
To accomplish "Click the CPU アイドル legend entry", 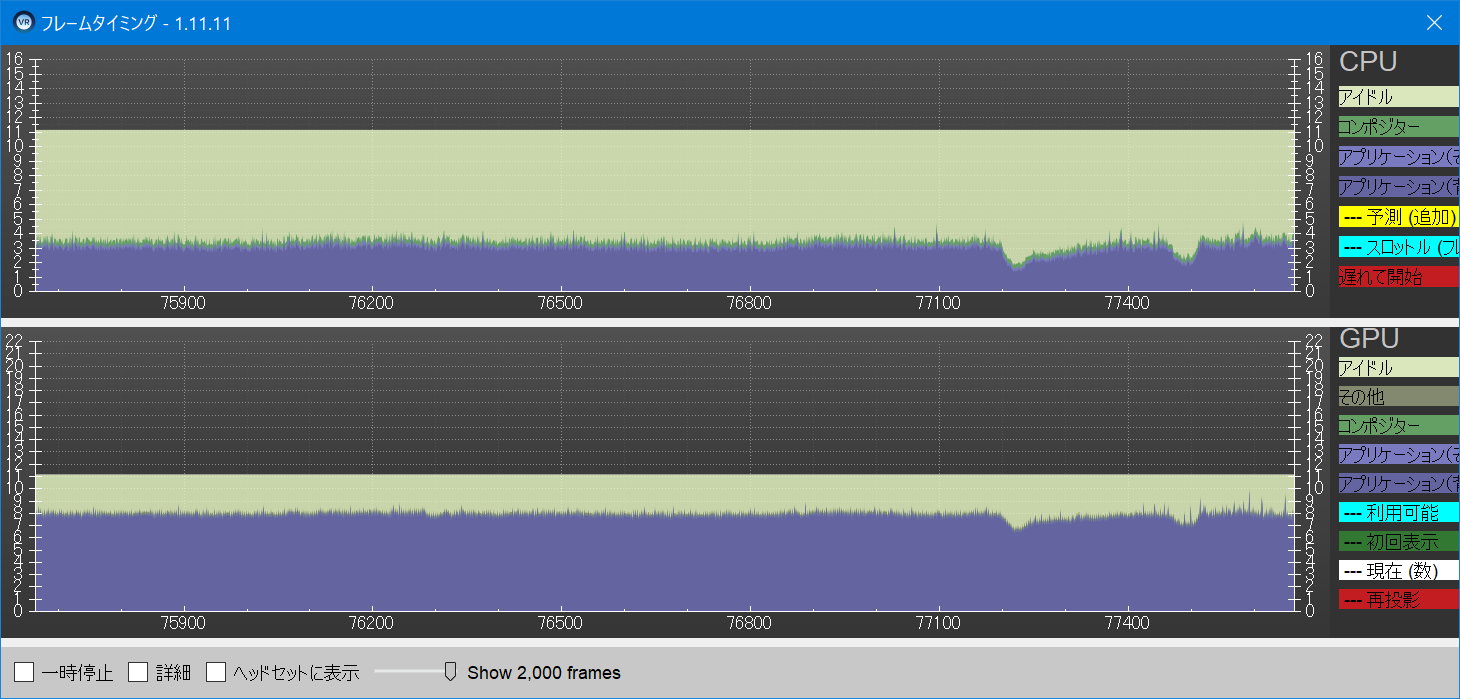I will (x=1398, y=97).
